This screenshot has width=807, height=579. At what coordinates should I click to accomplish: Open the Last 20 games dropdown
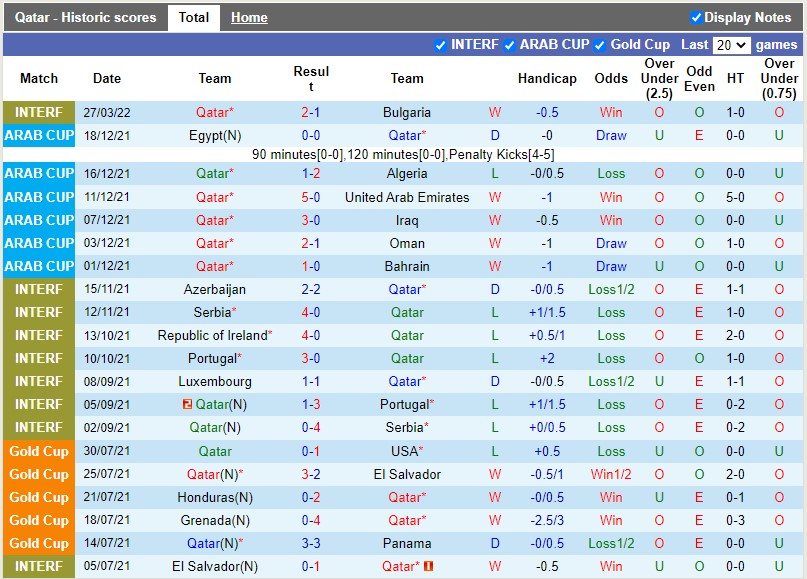[x=730, y=45]
